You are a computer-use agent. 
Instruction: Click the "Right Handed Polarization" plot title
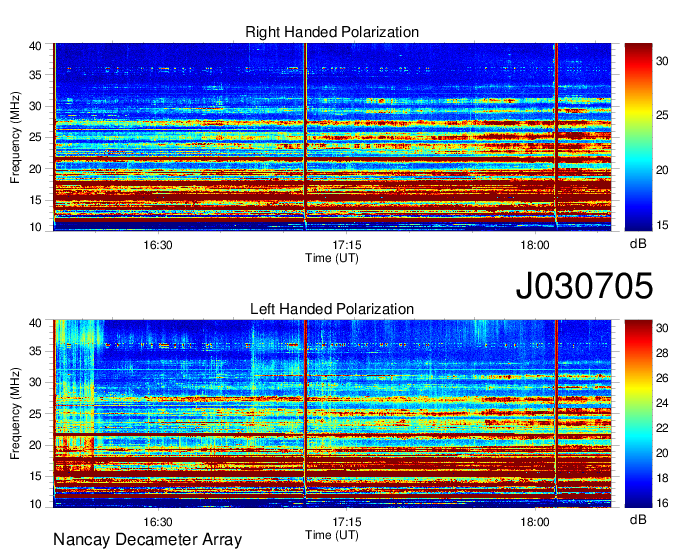[x=332, y=32]
